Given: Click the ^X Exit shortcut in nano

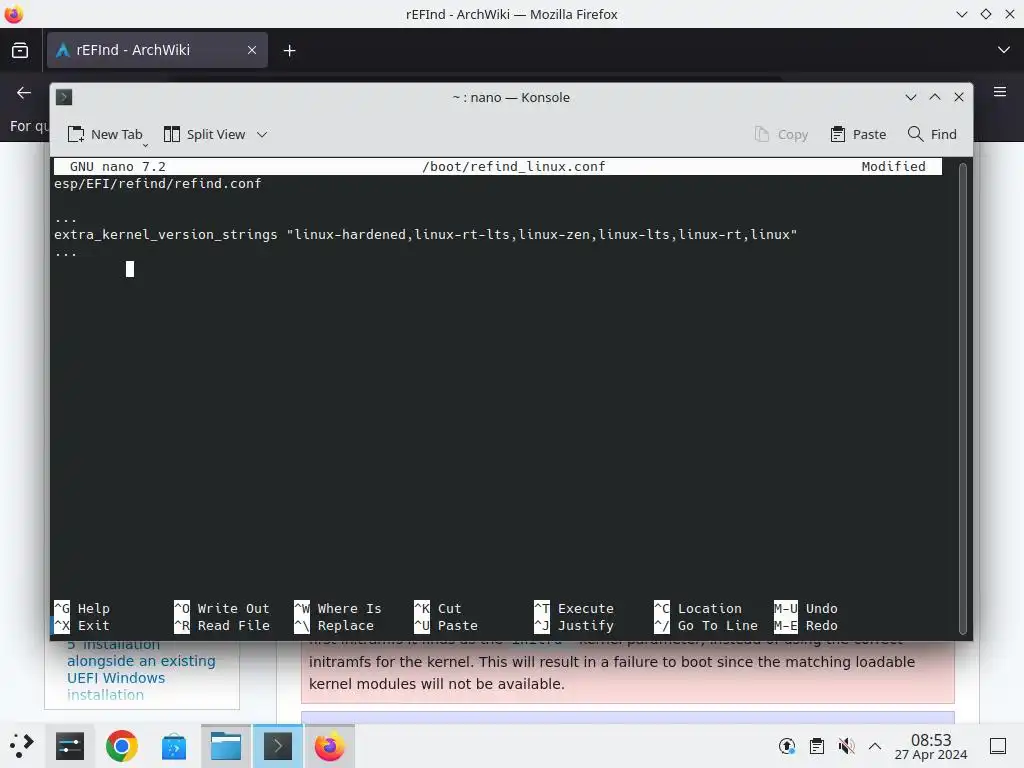Looking at the screenshot, I should coord(82,626).
